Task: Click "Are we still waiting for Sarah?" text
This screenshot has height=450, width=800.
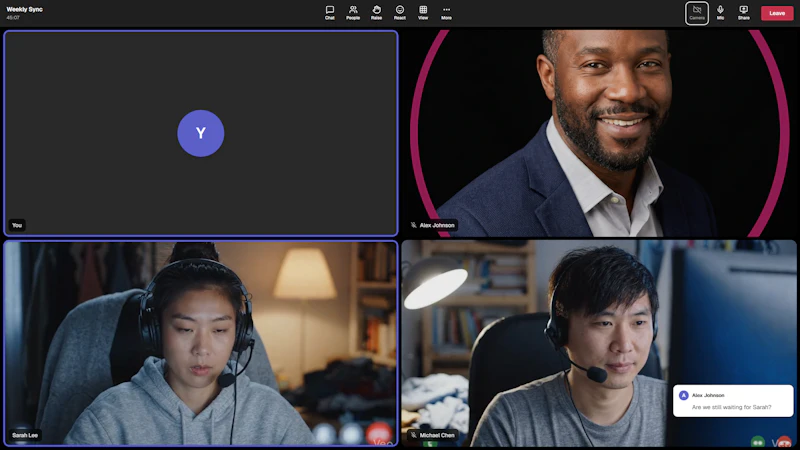Action: click(731, 407)
